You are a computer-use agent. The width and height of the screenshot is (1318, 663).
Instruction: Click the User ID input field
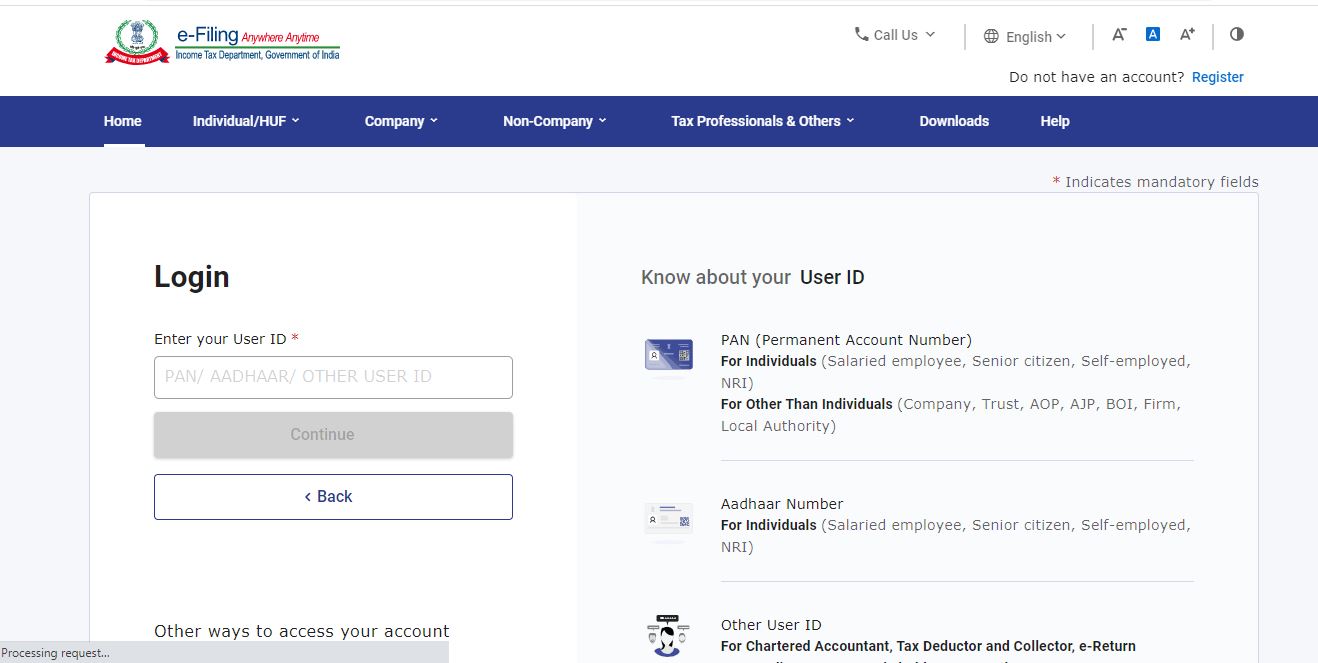(333, 377)
